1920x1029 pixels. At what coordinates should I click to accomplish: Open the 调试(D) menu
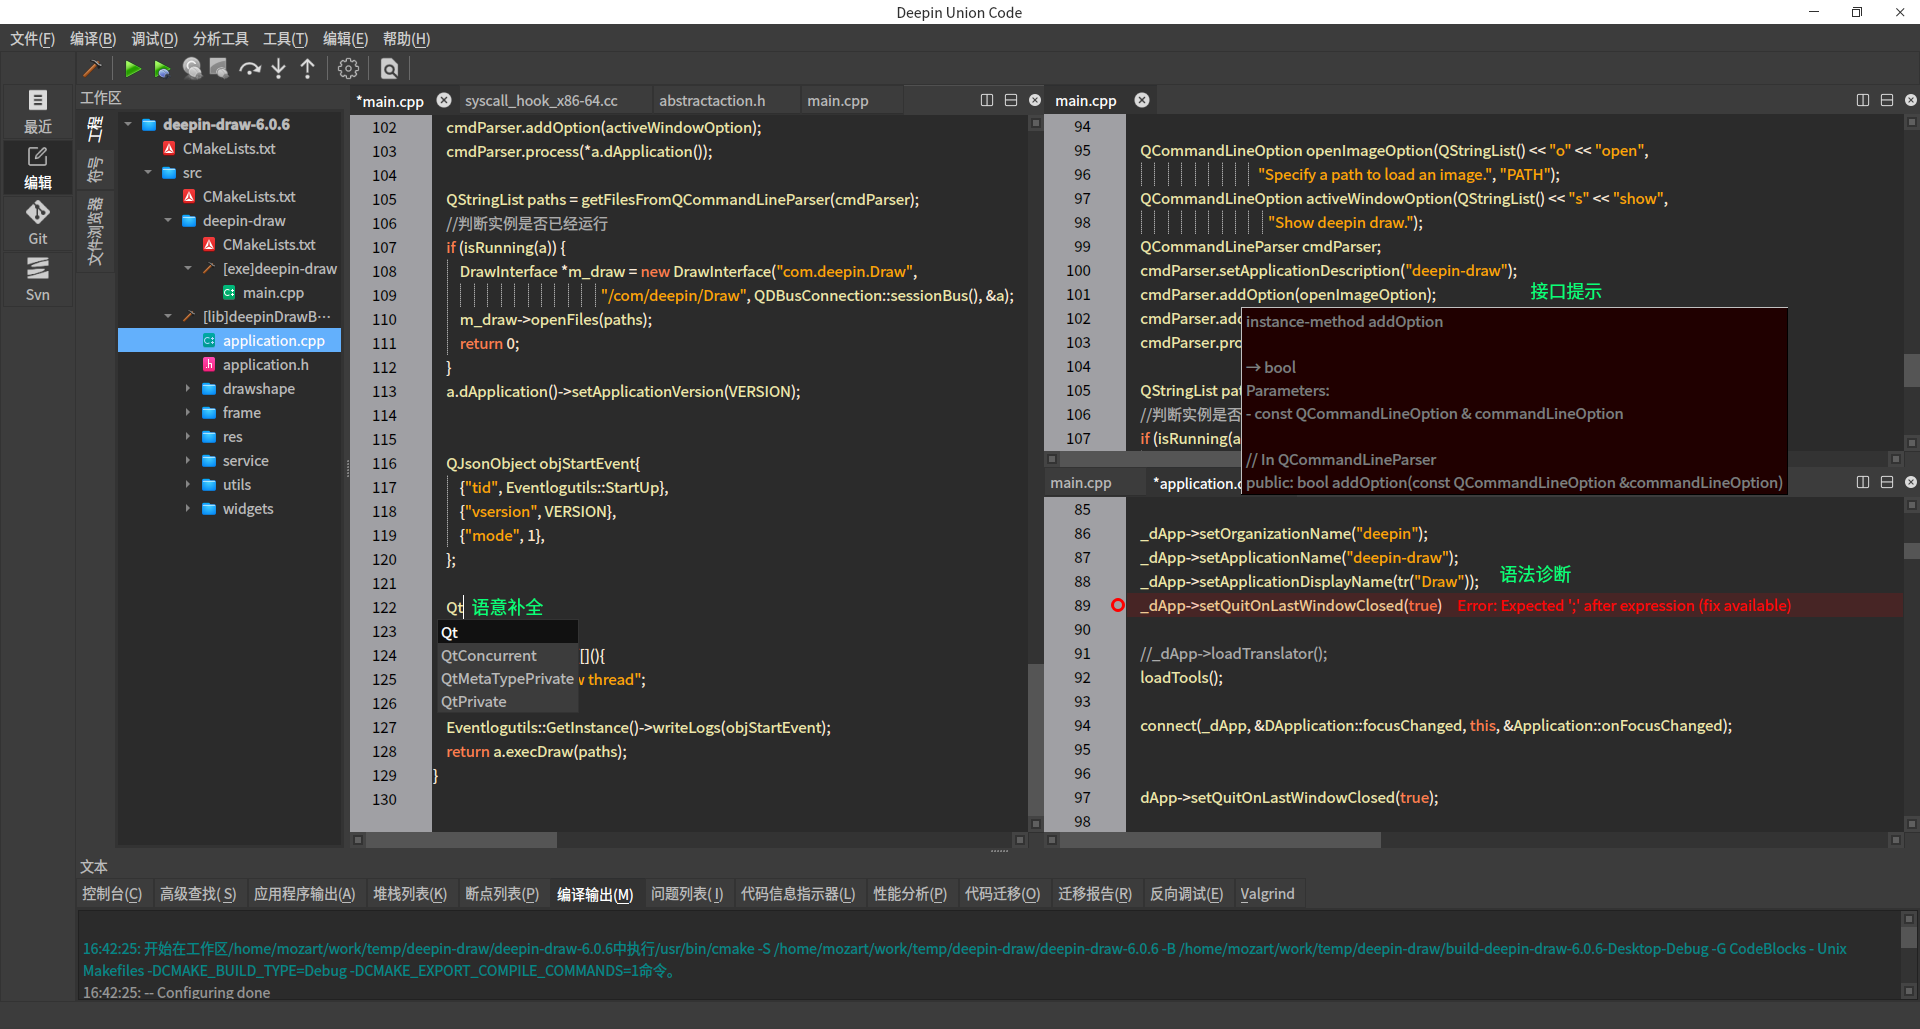coord(154,39)
